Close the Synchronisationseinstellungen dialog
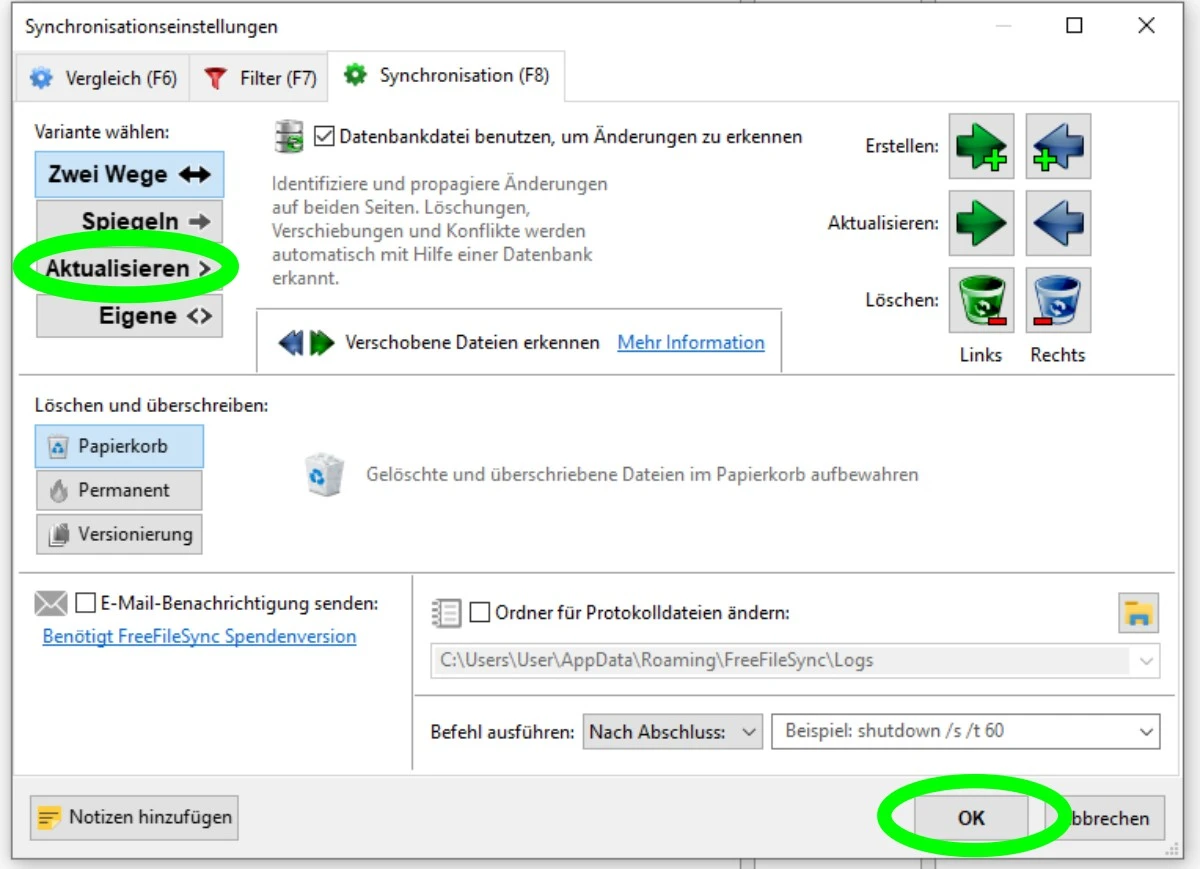Viewport: 1200px width, 869px height. [1147, 26]
